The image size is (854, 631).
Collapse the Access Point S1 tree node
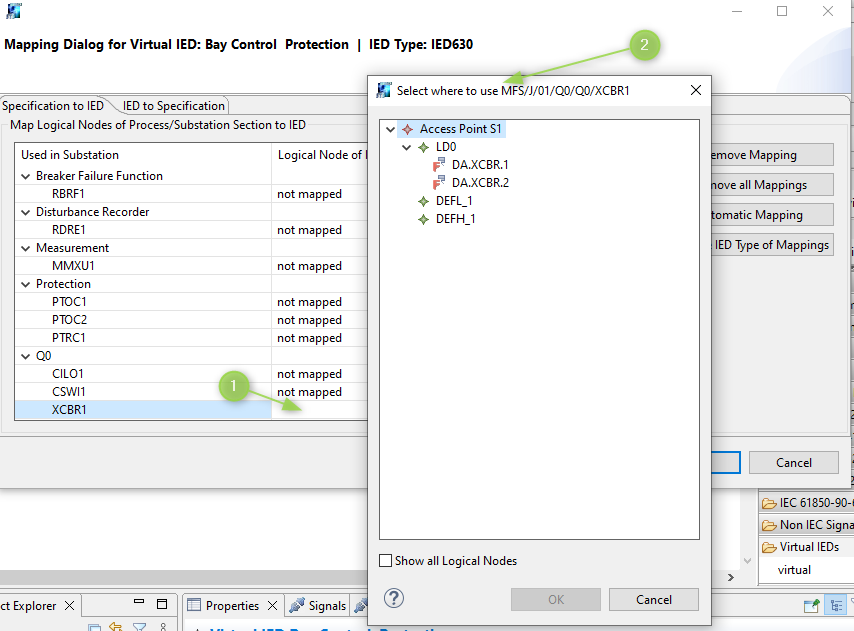pos(390,129)
